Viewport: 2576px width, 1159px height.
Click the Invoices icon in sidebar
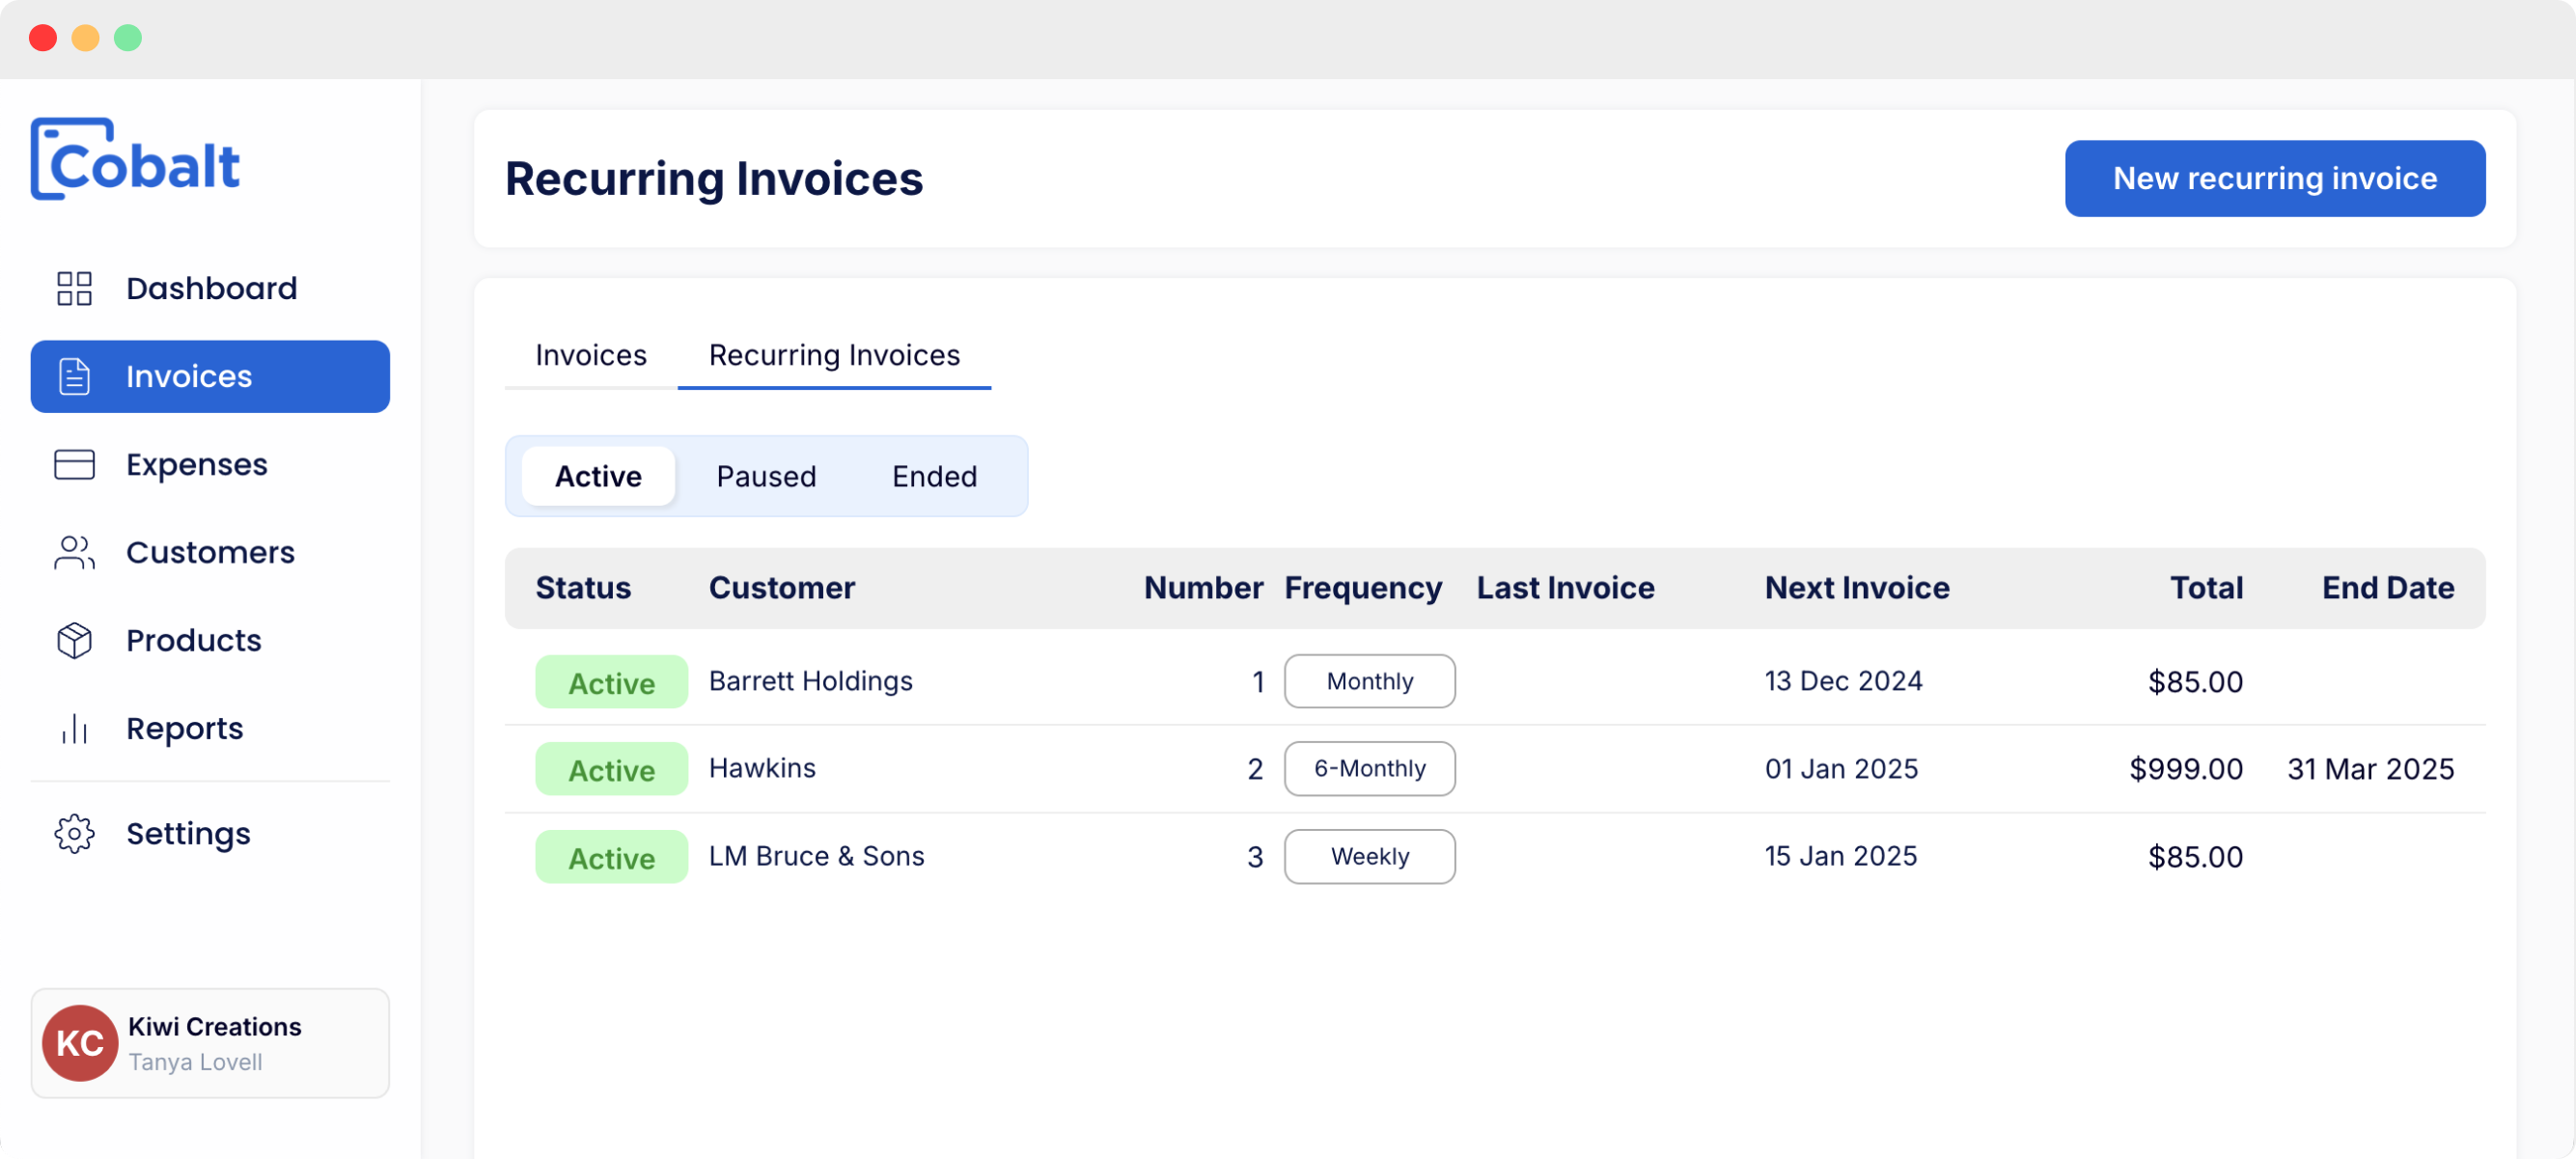pyautogui.click(x=74, y=376)
